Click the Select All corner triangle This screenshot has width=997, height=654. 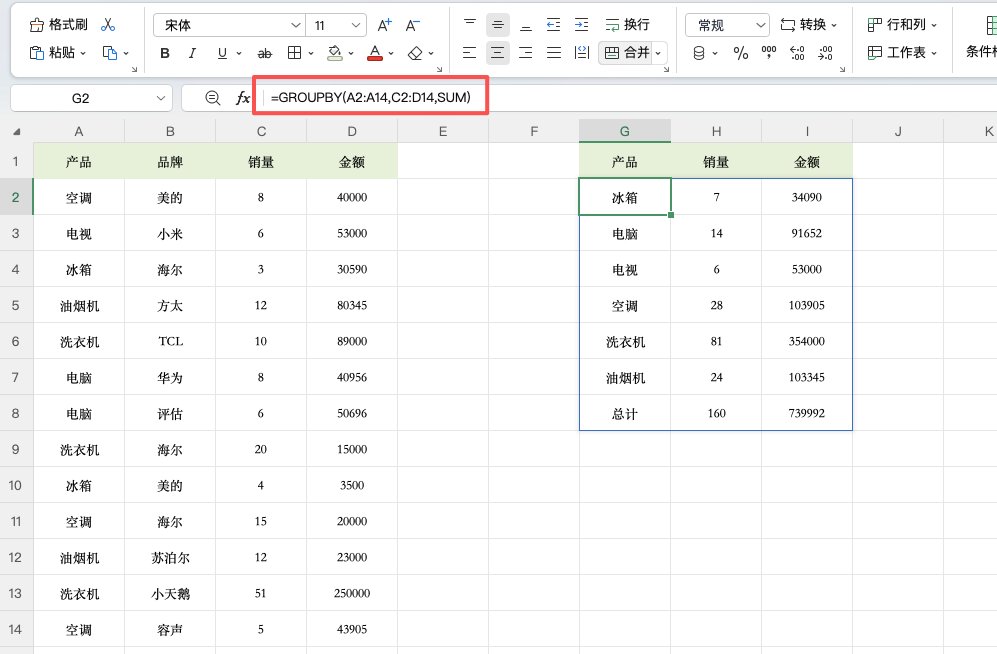point(17,132)
